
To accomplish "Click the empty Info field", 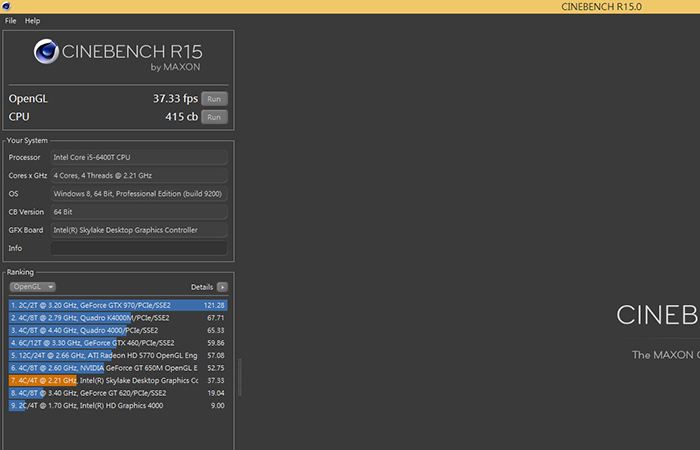I will [139, 248].
